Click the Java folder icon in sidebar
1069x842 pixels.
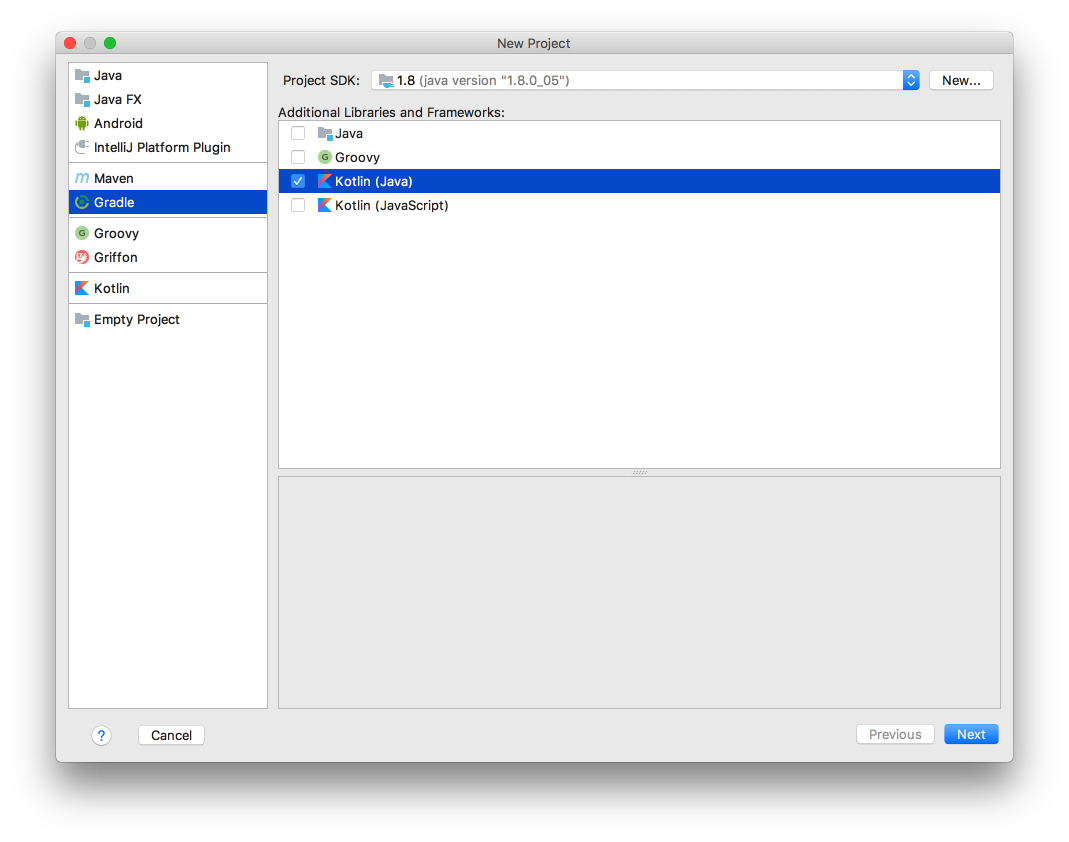[82, 75]
